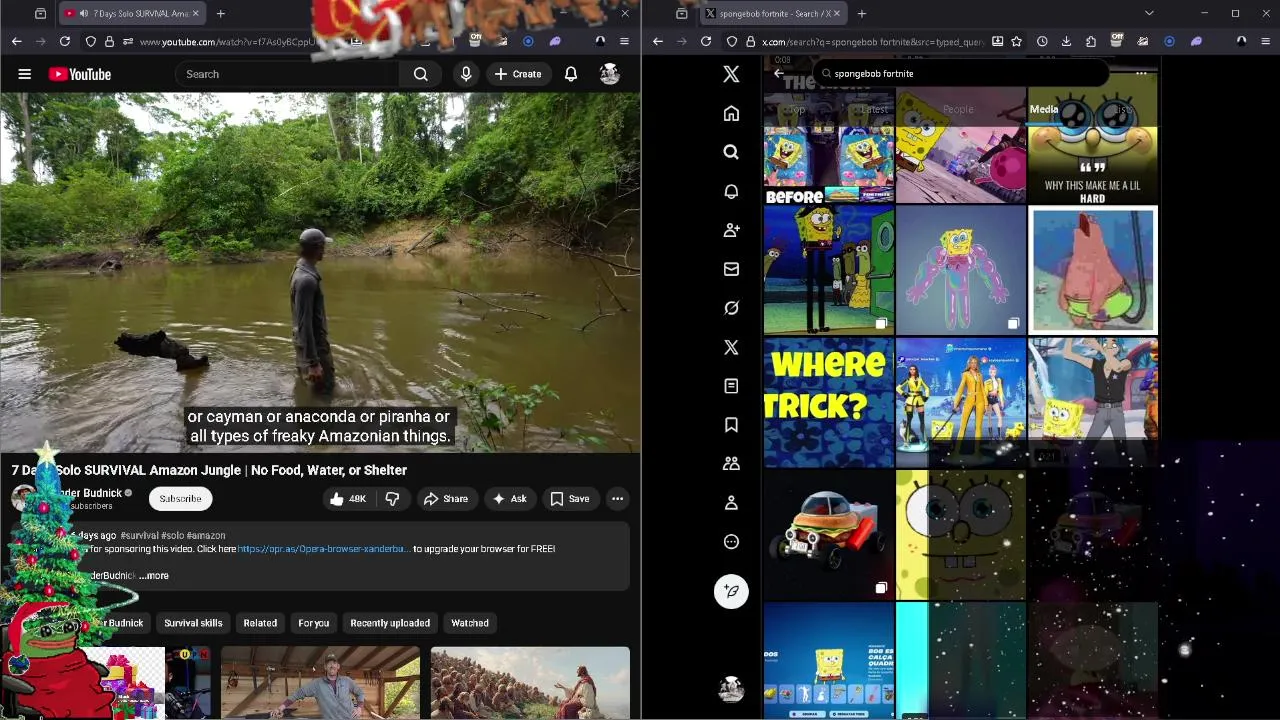Click the YouTube video player frame
The height and width of the screenshot is (720, 1280).
(x=320, y=272)
